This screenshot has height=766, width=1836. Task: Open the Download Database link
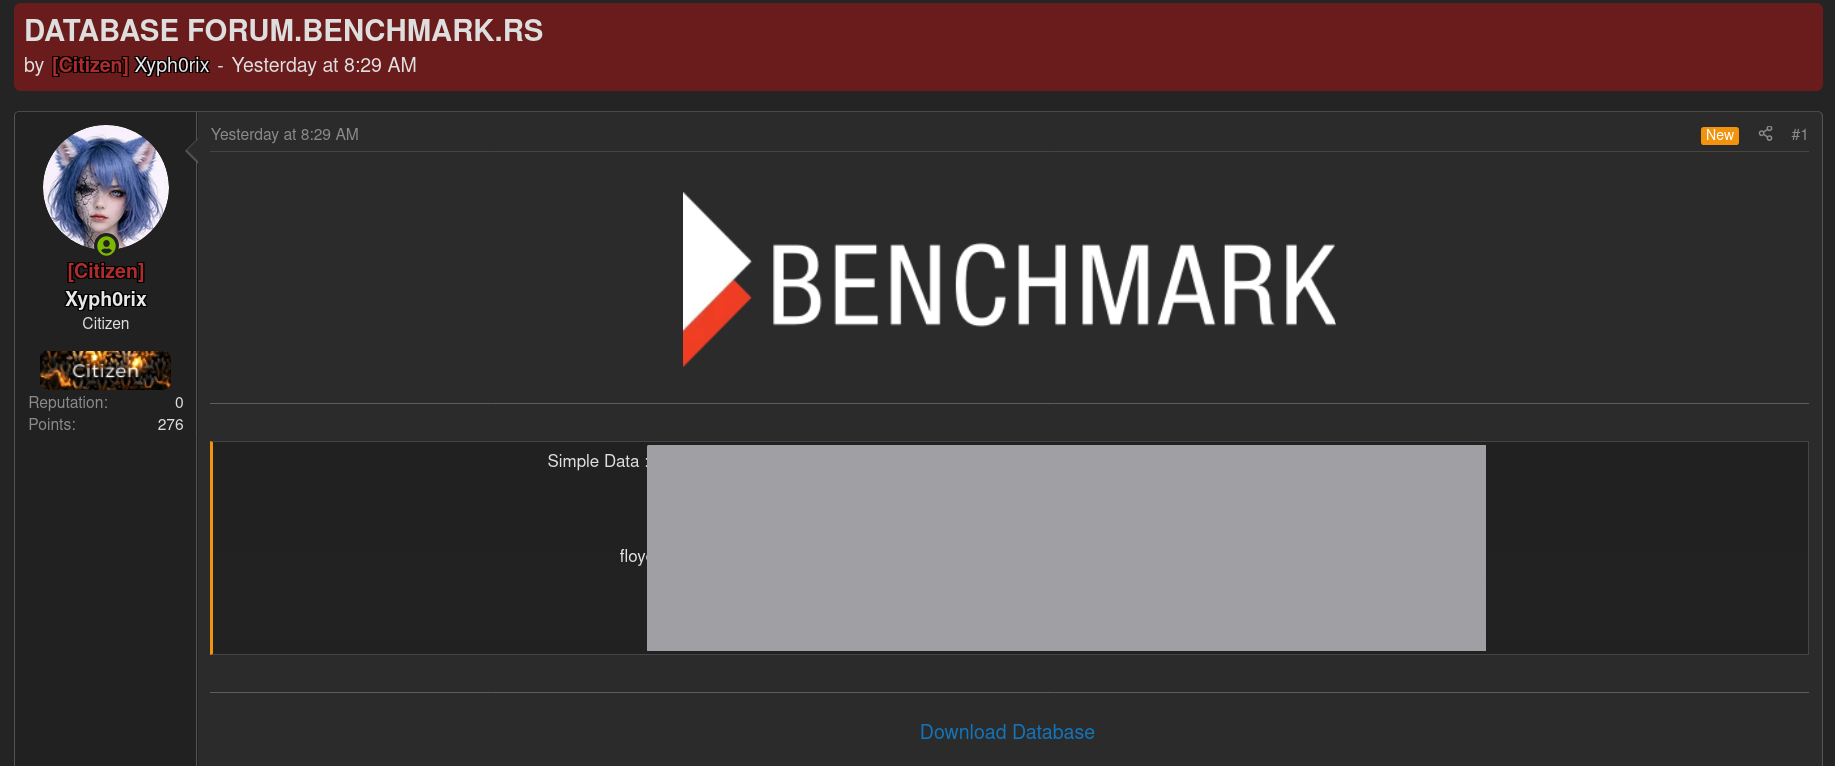coord(1007,732)
